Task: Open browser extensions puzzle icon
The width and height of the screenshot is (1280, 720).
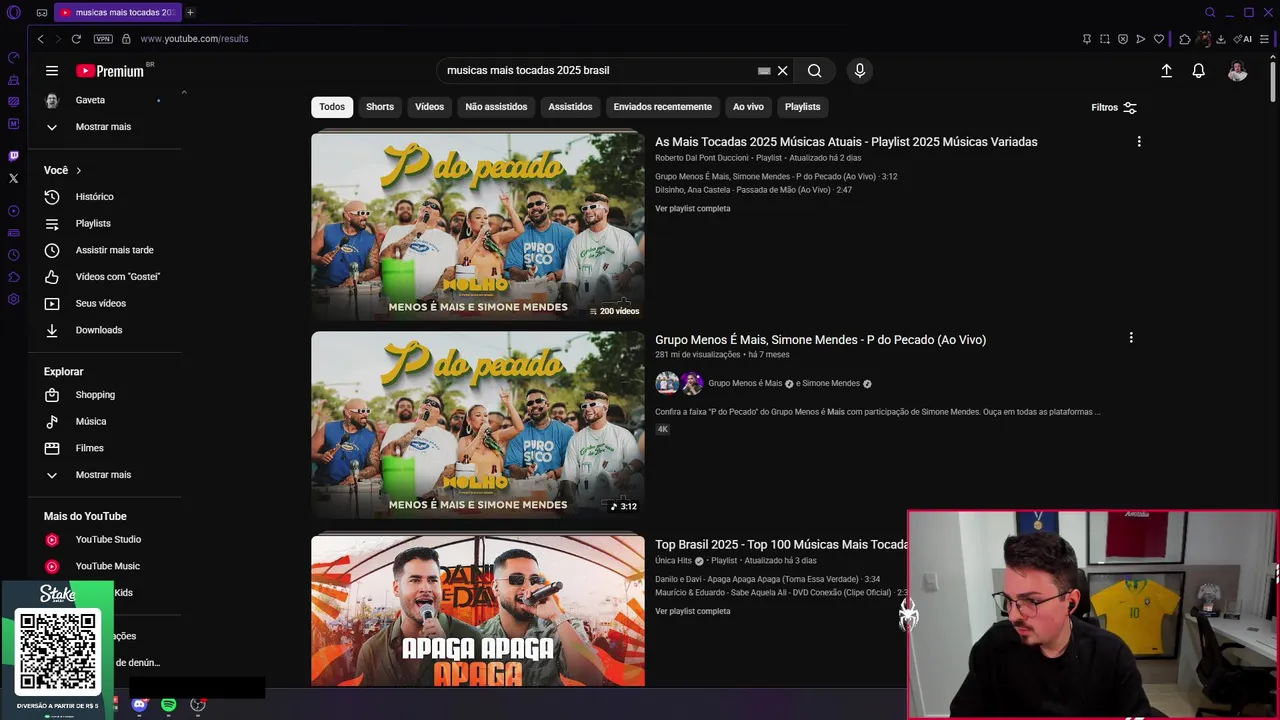Action: [1185, 39]
